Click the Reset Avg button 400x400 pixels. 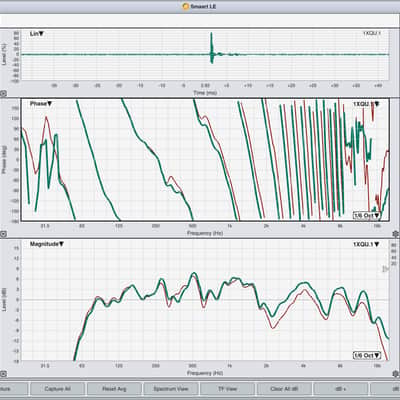[114, 389]
